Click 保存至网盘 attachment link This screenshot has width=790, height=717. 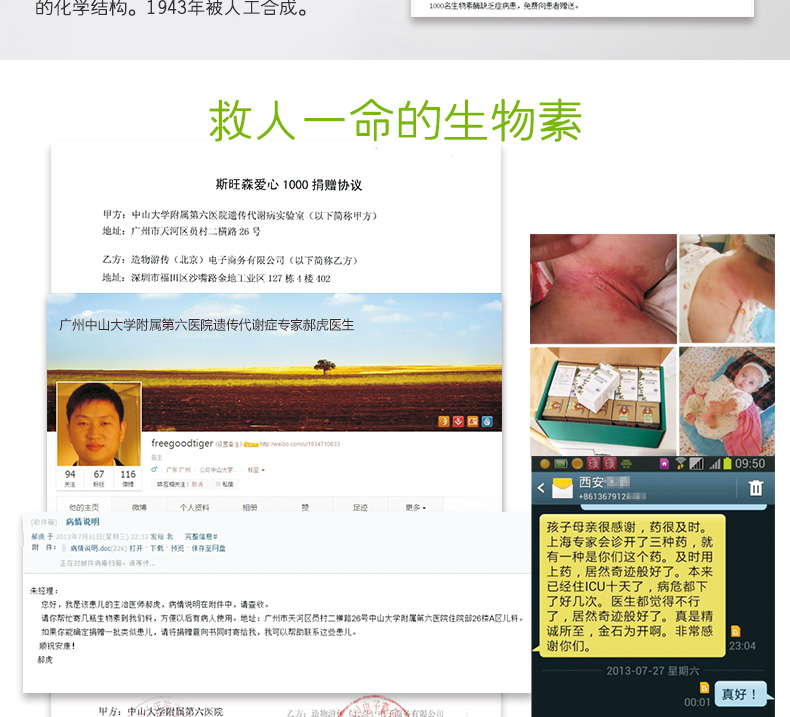[209, 548]
